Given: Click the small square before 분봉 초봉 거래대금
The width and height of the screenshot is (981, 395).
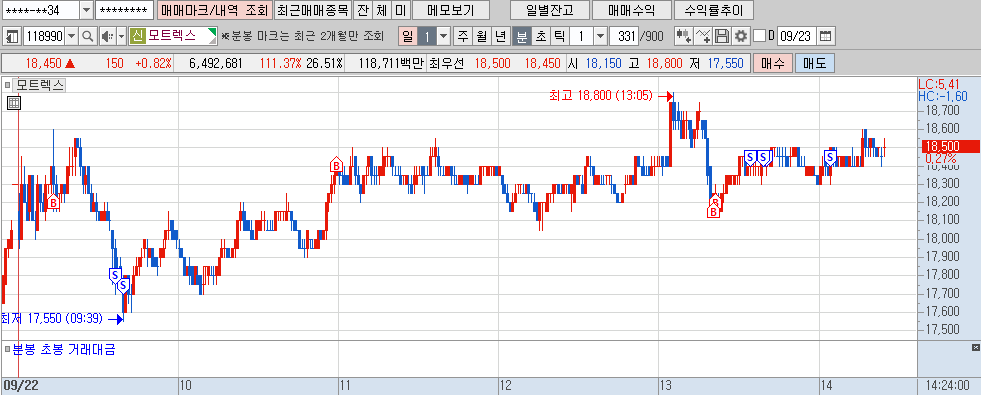Looking at the screenshot, I should click(x=7, y=349).
